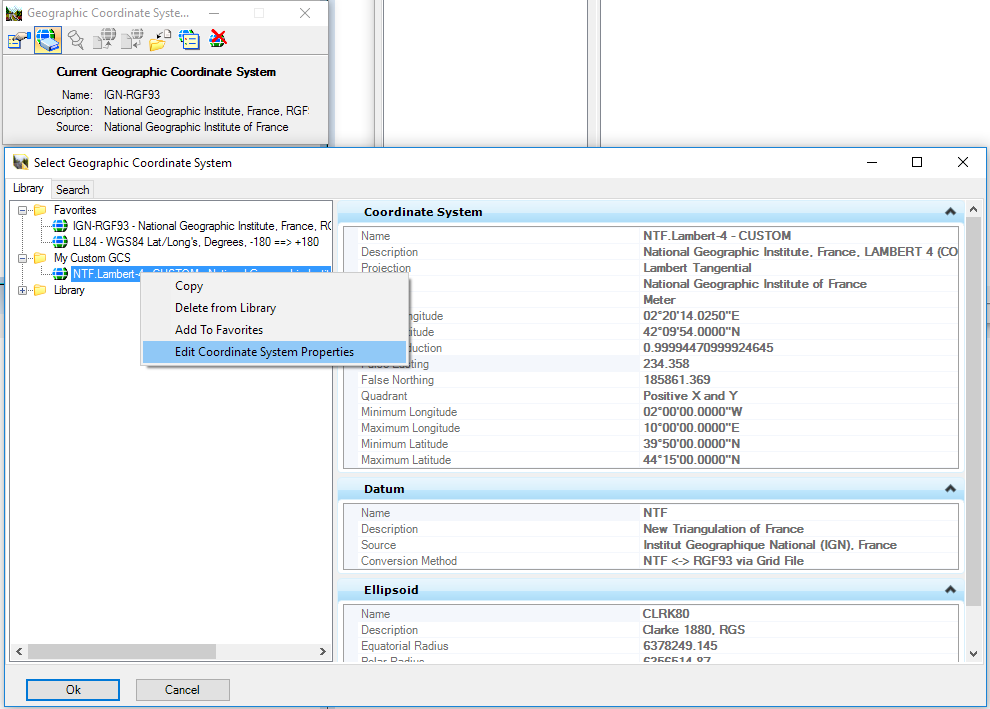Click grayed import-from-globe document icon
This screenshot has height=709, width=990.
[x=132, y=39]
